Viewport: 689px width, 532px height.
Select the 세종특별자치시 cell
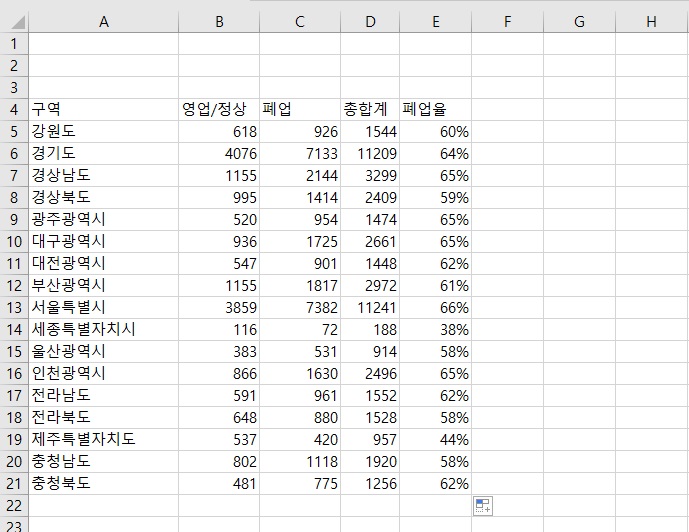(104, 329)
